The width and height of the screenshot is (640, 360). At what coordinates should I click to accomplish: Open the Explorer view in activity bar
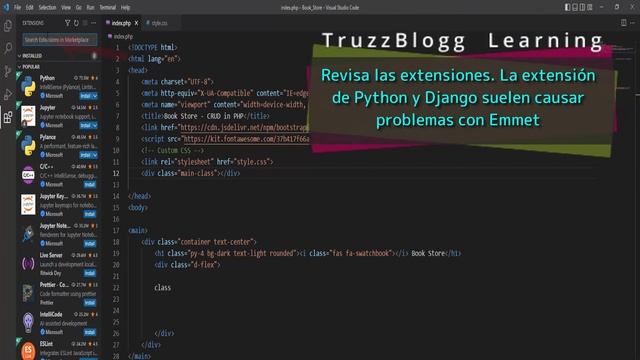[x=8, y=26]
